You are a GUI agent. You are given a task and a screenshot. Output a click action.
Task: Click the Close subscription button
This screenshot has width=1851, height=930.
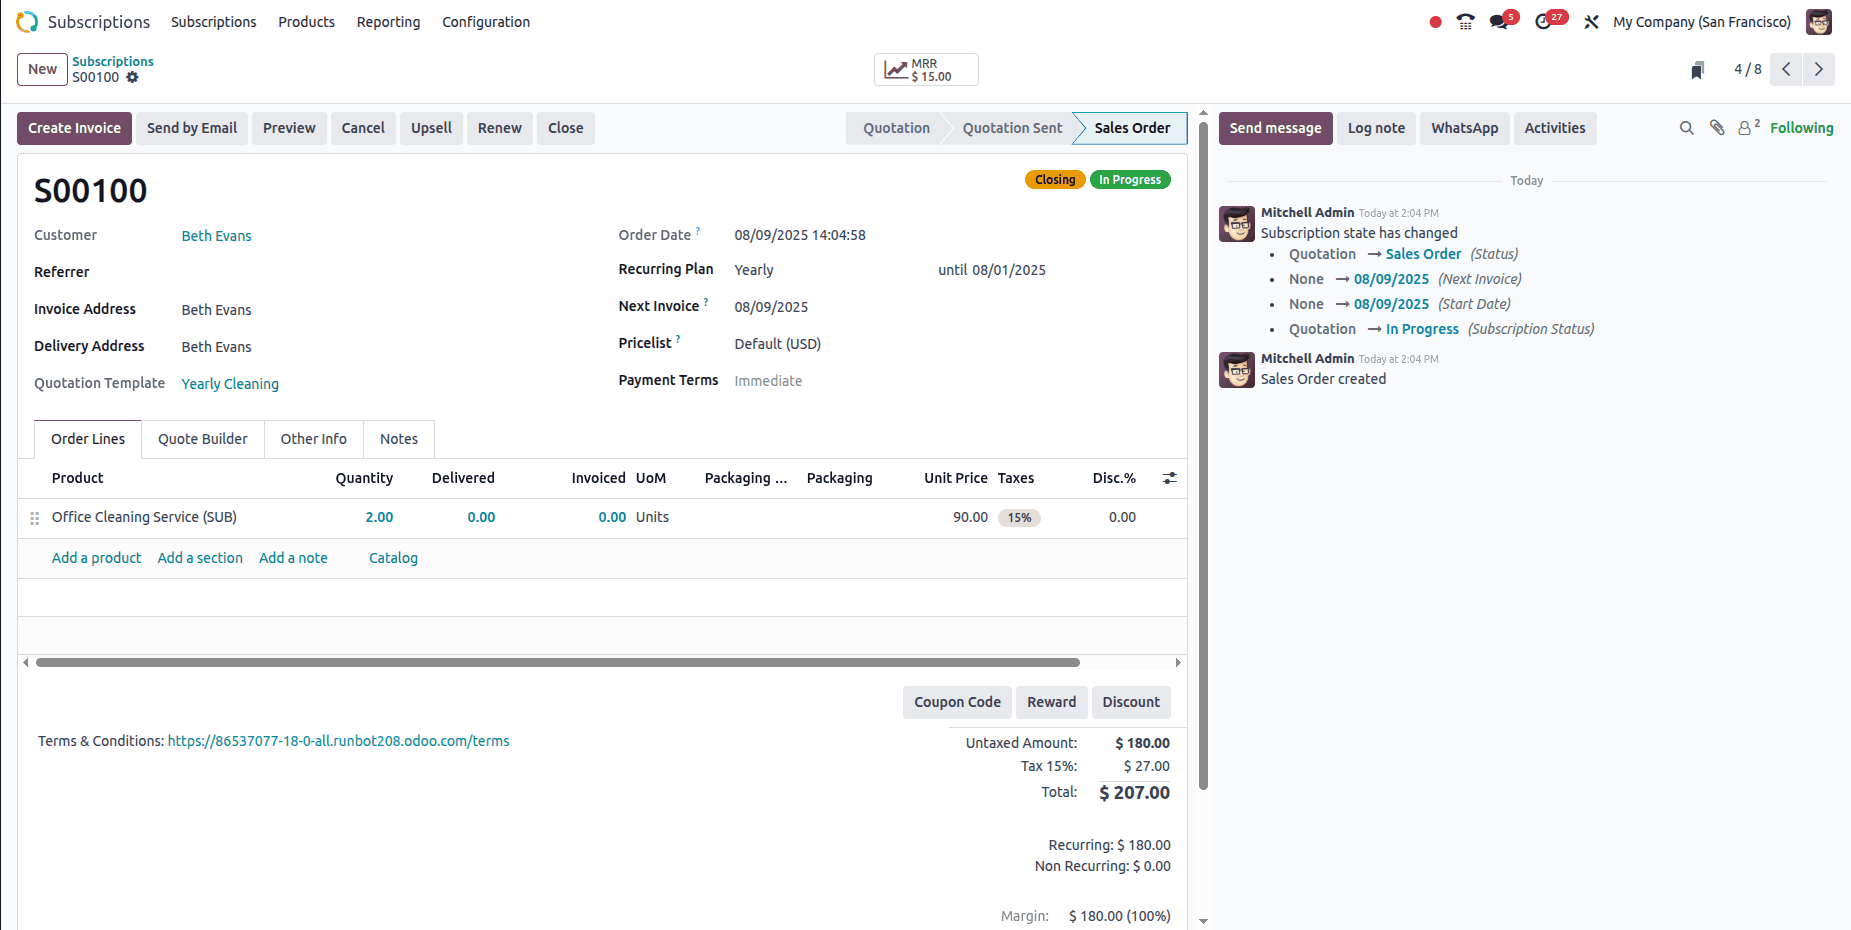566,128
